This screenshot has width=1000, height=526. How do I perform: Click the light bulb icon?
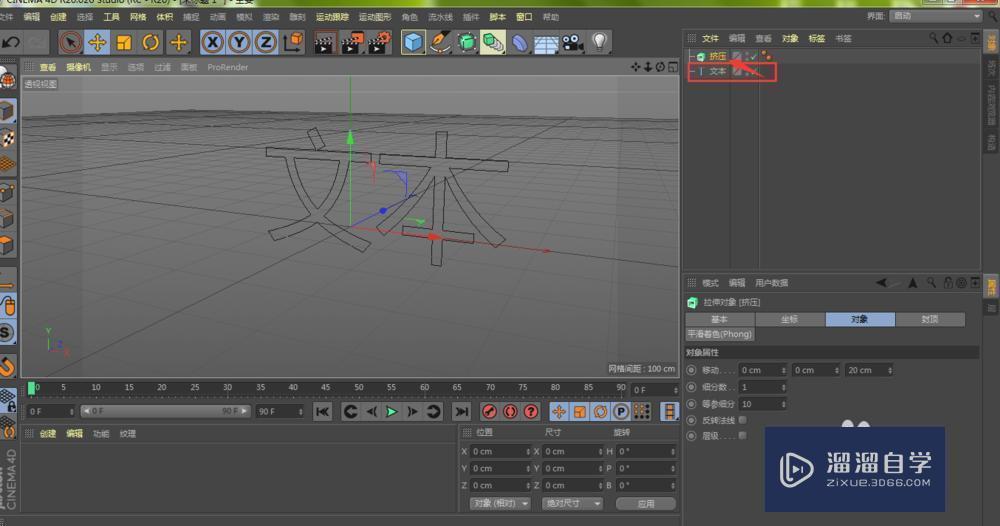(599, 42)
